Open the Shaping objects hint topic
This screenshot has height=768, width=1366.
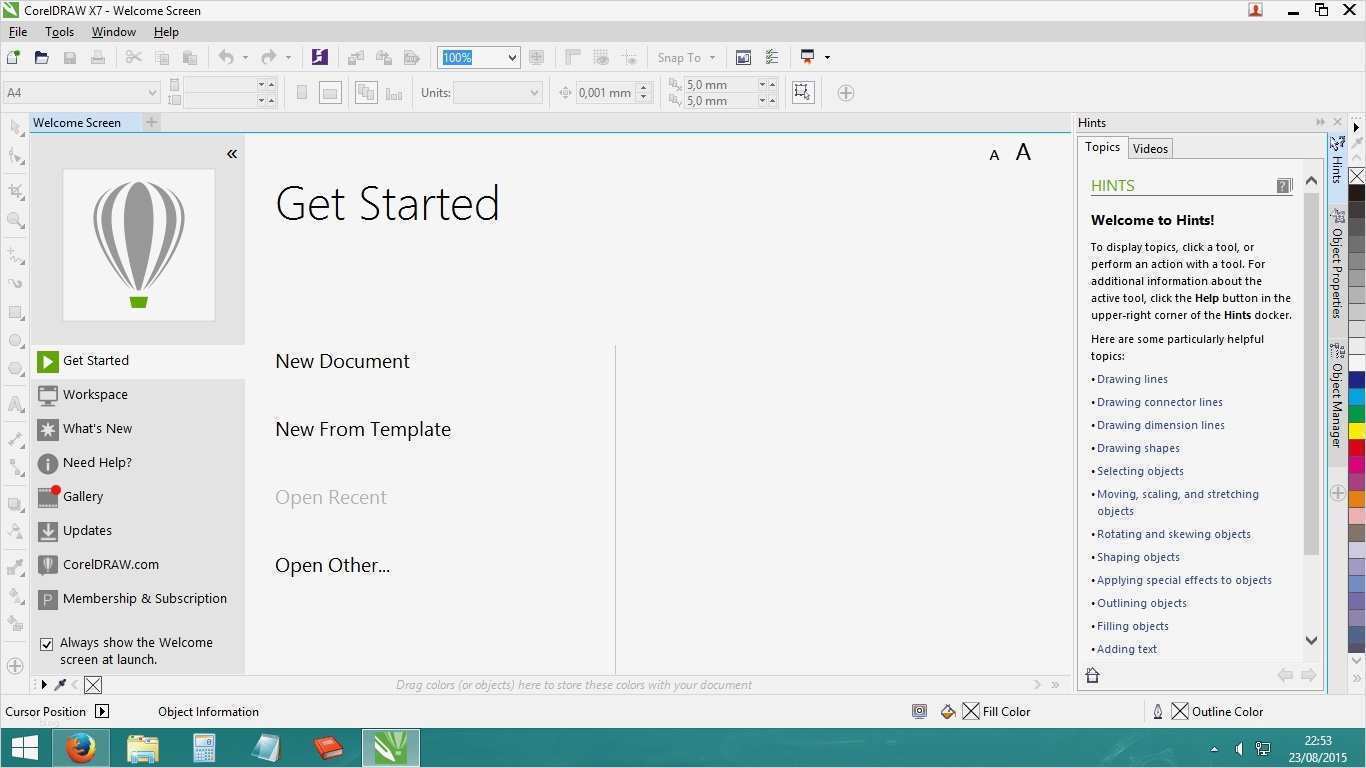(1138, 557)
